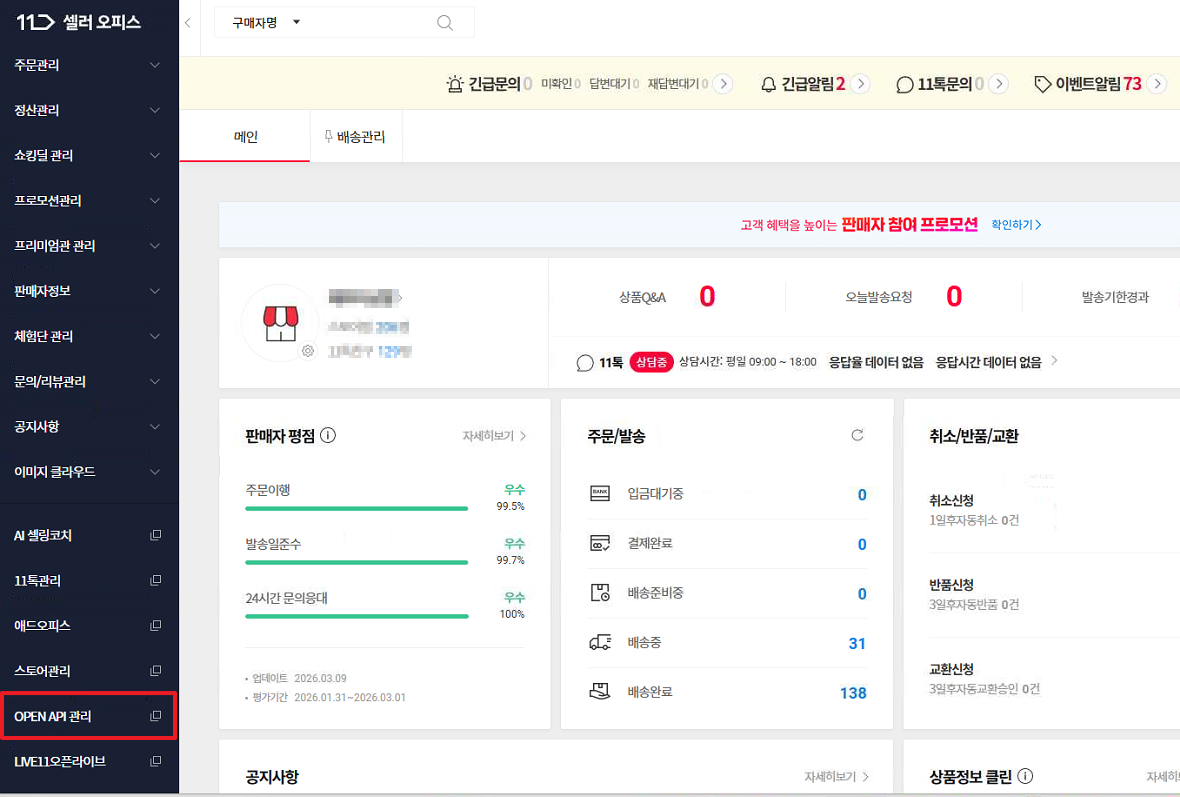Click the 11톡 chat bubble icon

coord(585,362)
